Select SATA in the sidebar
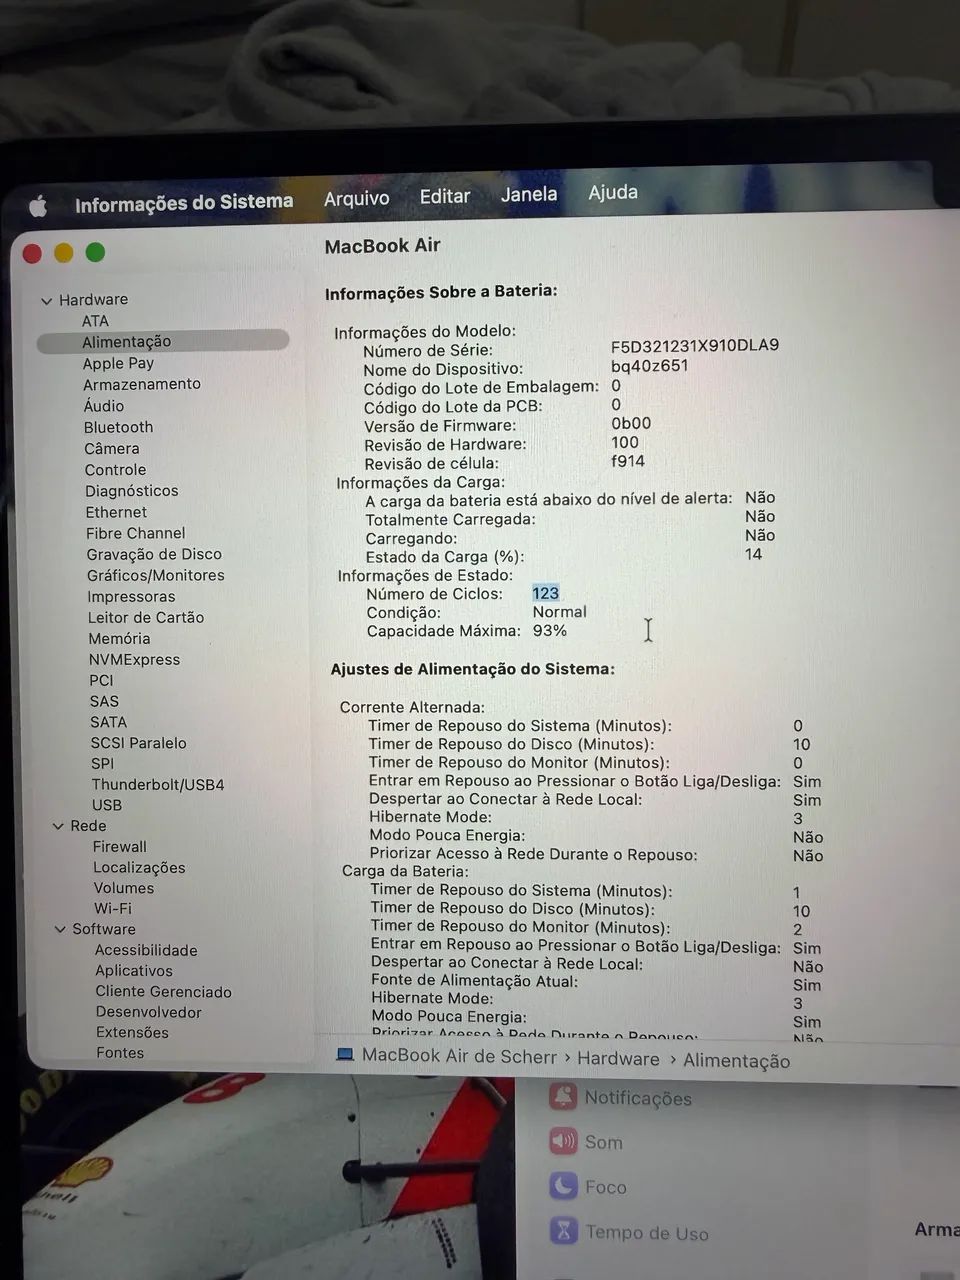 pyautogui.click(x=108, y=722)
